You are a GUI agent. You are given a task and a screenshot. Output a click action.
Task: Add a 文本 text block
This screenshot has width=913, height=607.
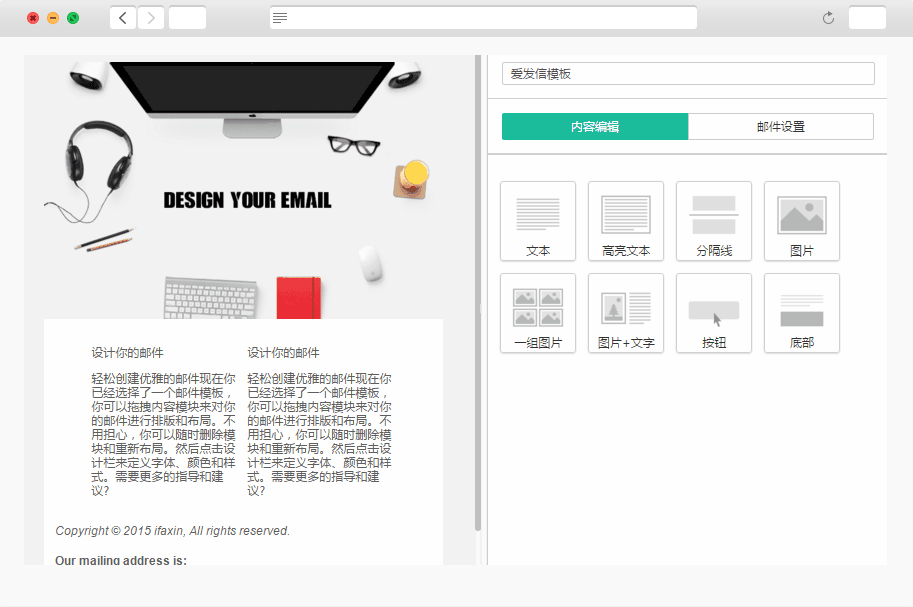tap(537, 221)
